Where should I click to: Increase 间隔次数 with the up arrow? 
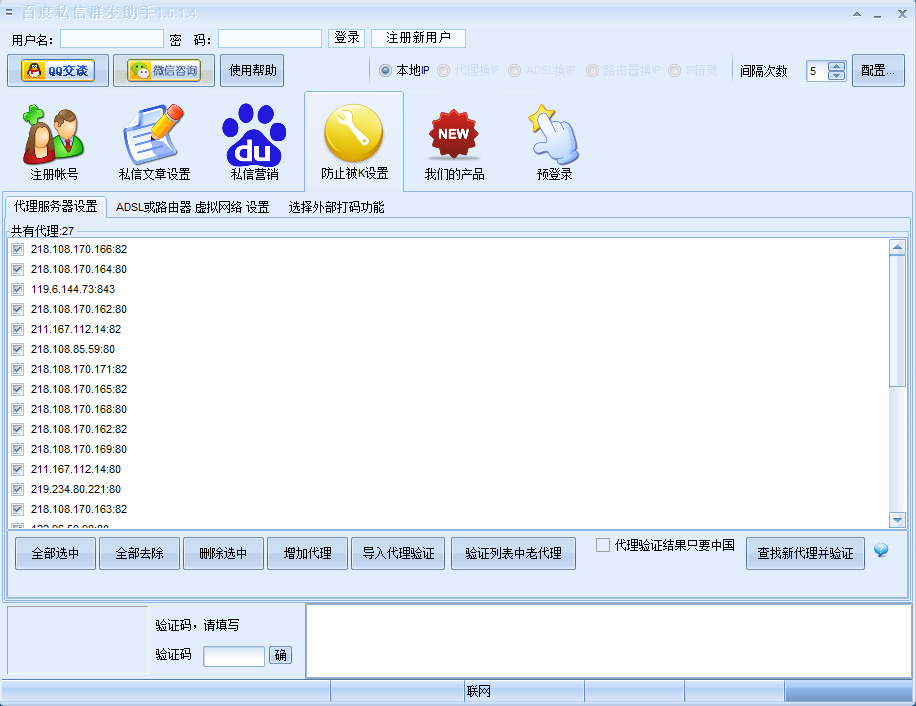pos(837,67)
